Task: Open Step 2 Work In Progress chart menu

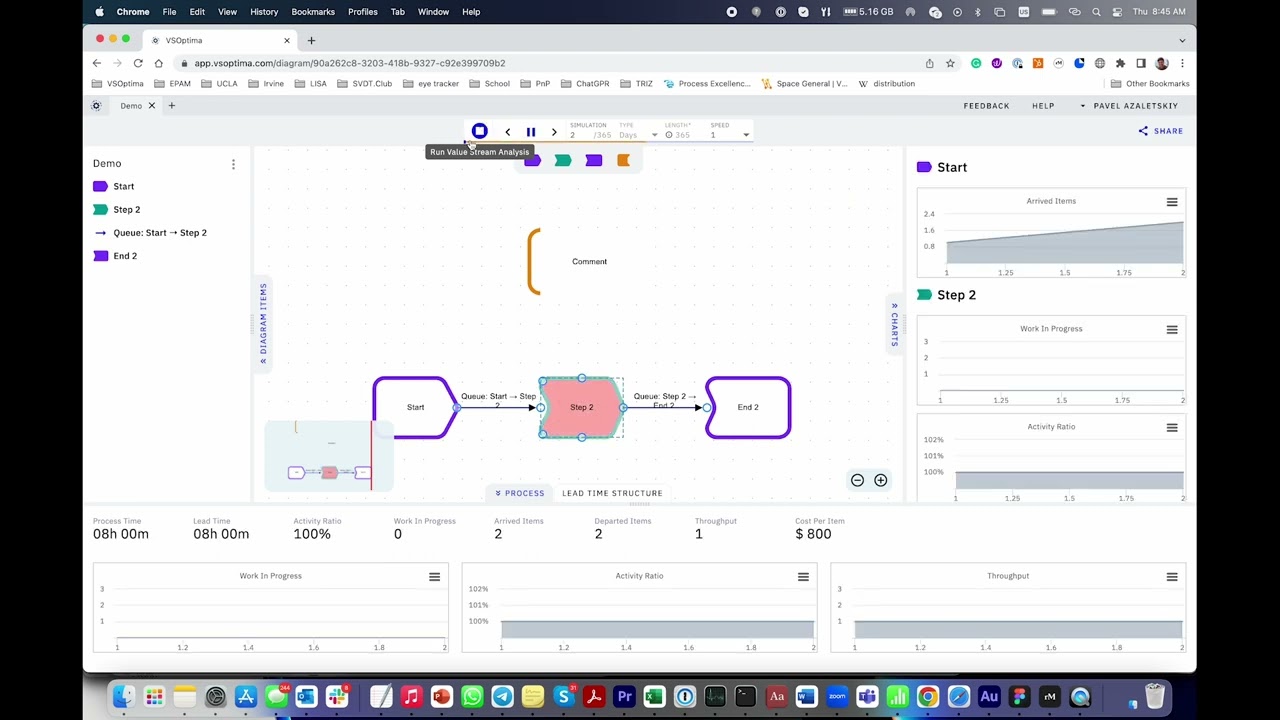Action: (x=1172, y=329)
